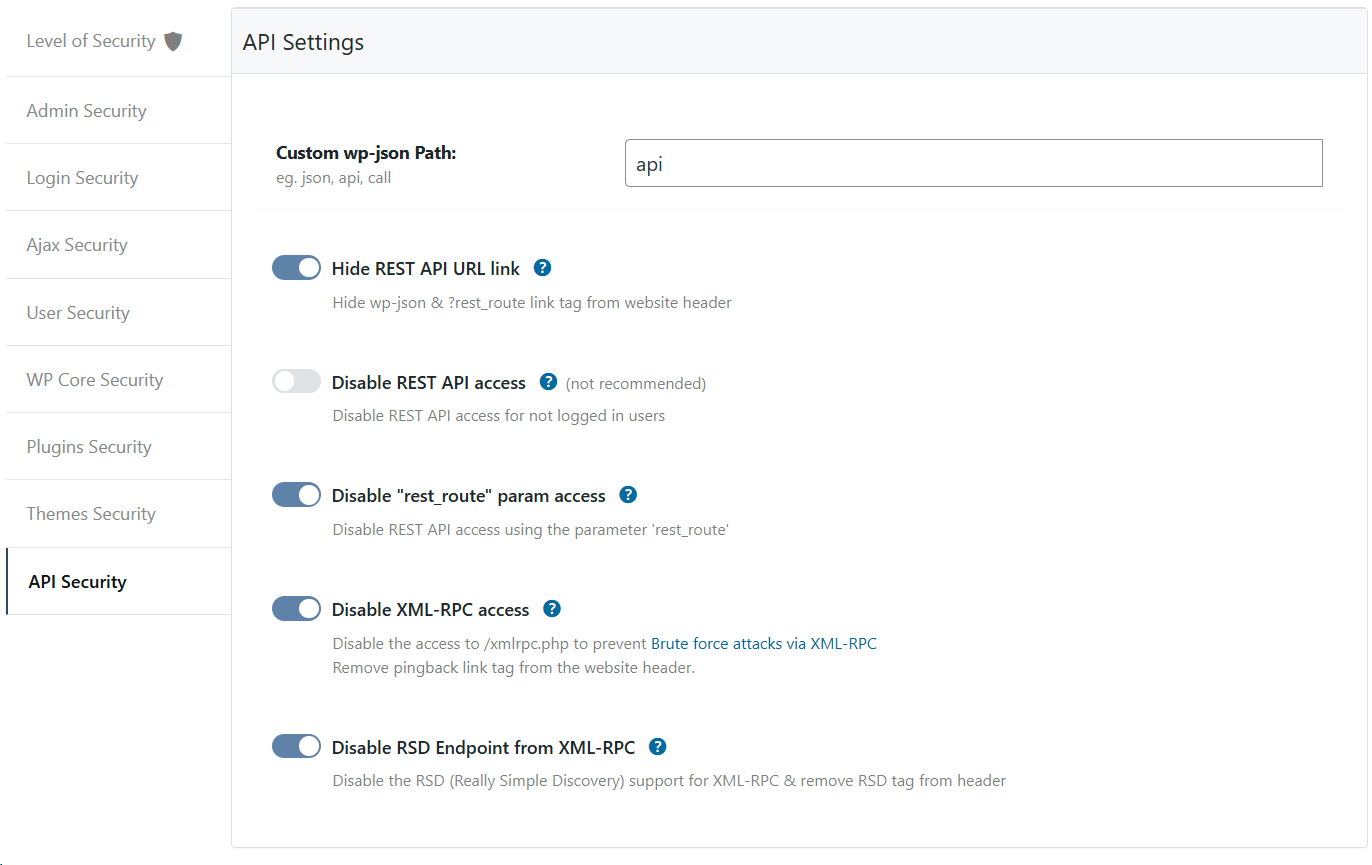Click the "Disable the RSD (Really Simple Discovery)" description

[669, 780]
